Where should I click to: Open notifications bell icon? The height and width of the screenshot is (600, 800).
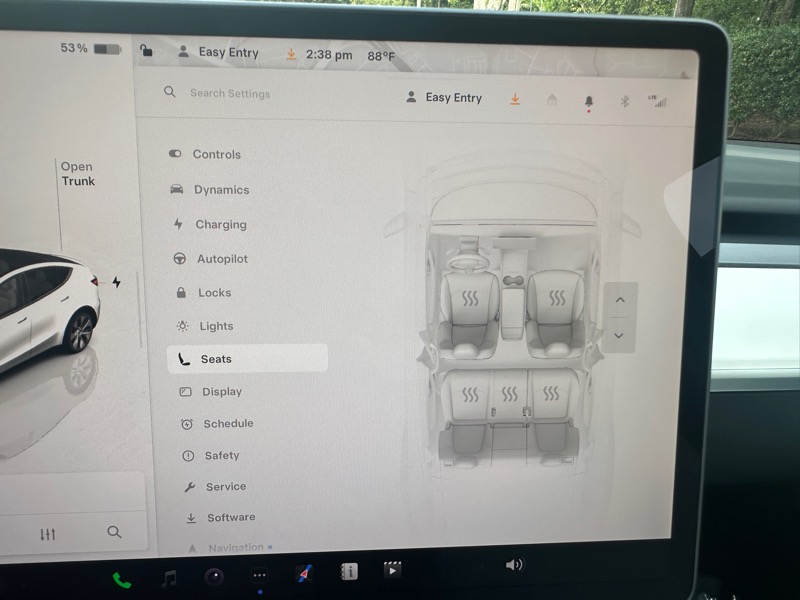588,100
